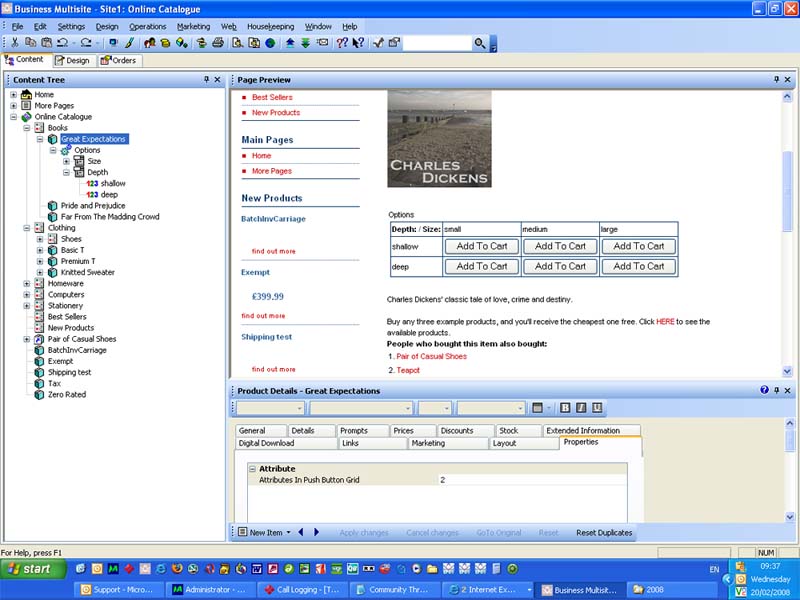Collapse the Attribute property group
Viewport: 800px width, 600px height.
click(x=252, y=468)
